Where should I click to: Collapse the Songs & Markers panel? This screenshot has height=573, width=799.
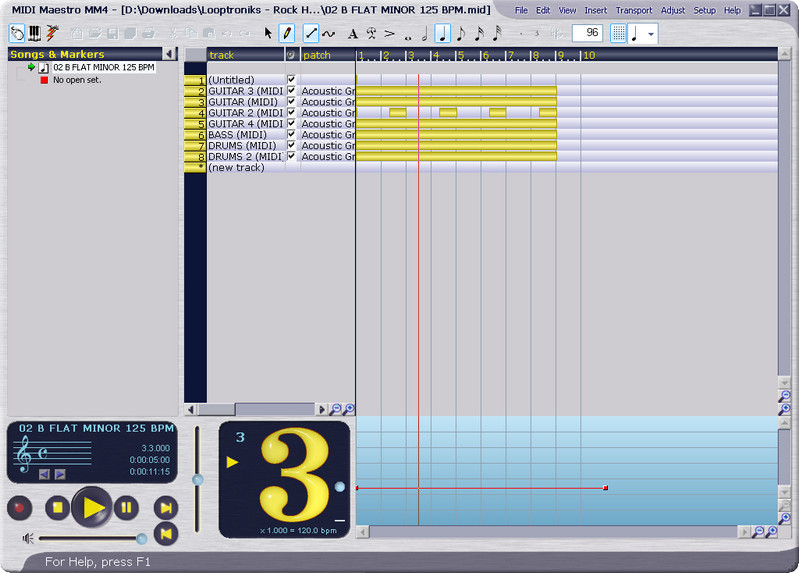click(x=169, y=54)
